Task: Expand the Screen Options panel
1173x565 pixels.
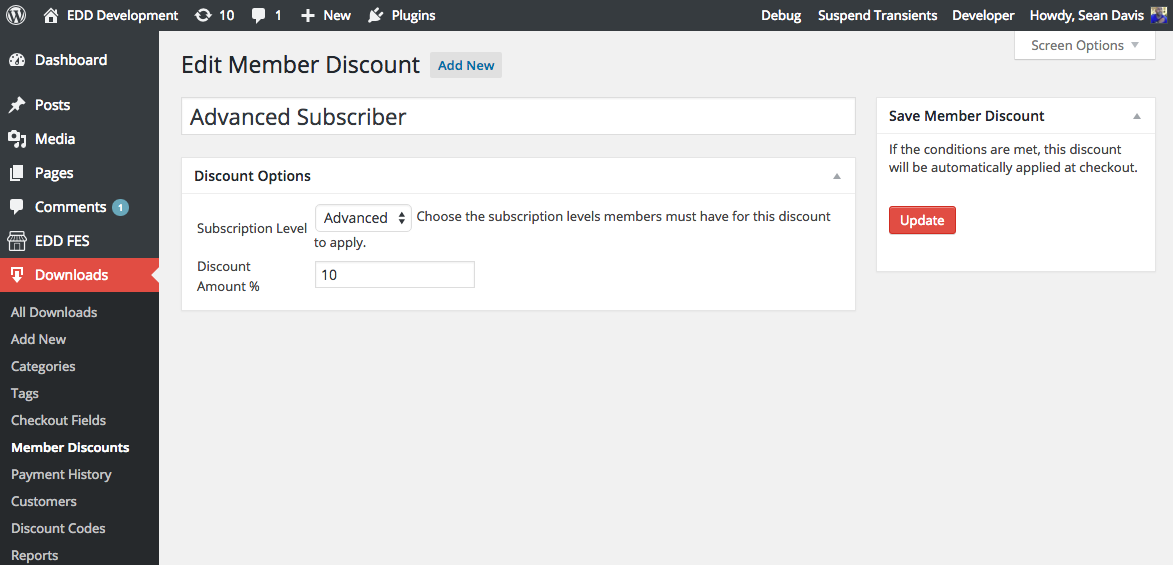Action: (1084, 45)
